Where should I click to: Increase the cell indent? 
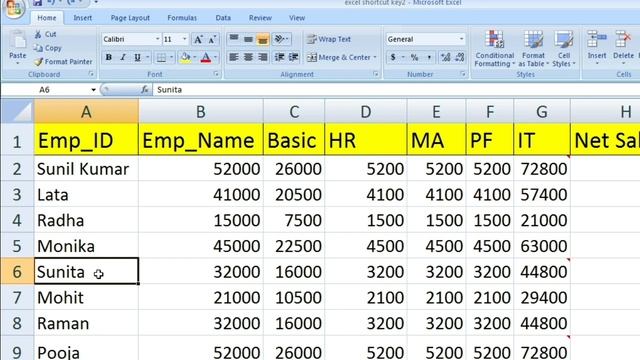pyautogui.click(x=294, y=57)
